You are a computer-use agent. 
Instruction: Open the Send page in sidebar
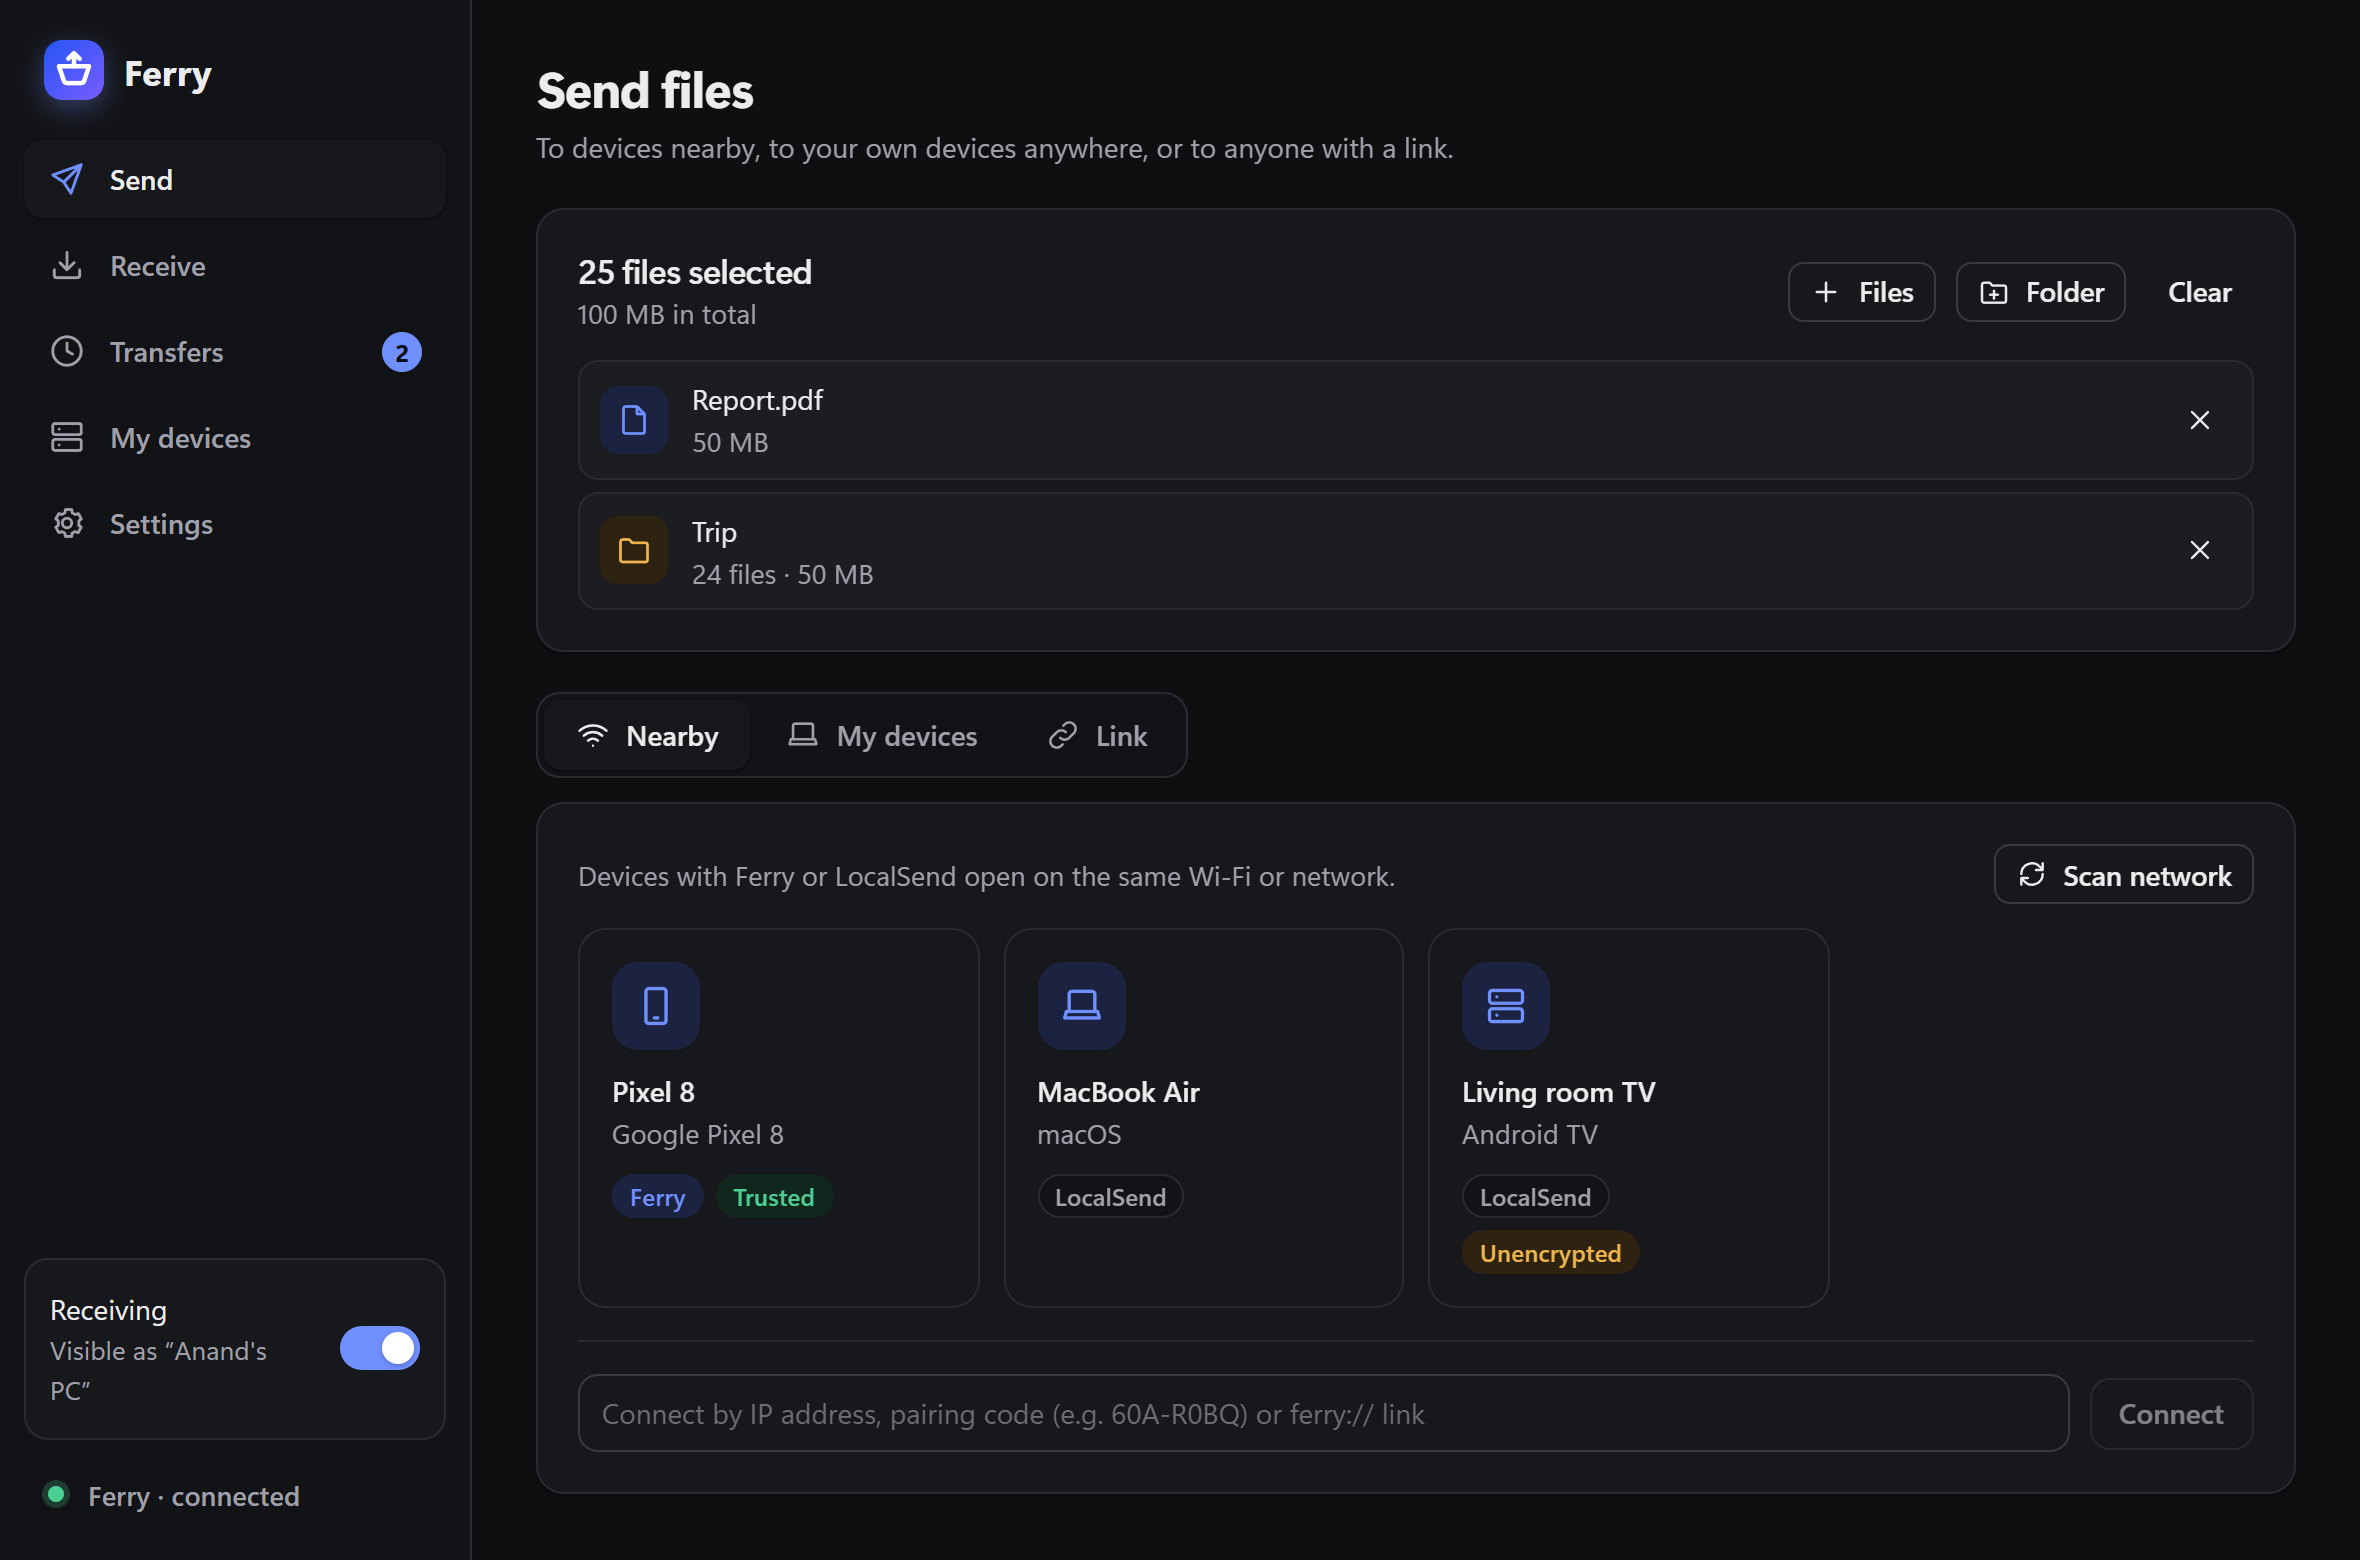[235, 180]
